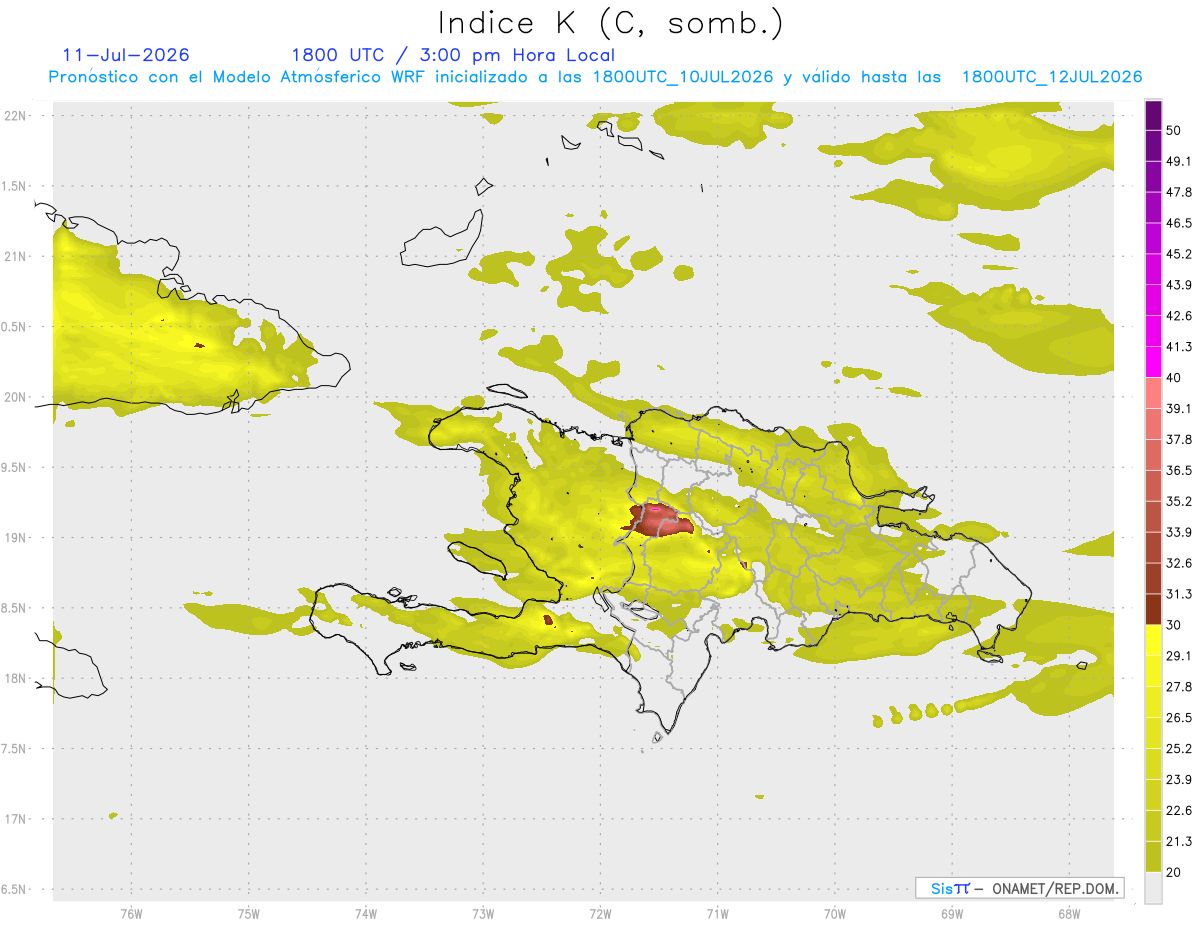The image size is (1200, 927).
Task: Click the colorbar label '46.5'
Action: (x=1179, y=223)
